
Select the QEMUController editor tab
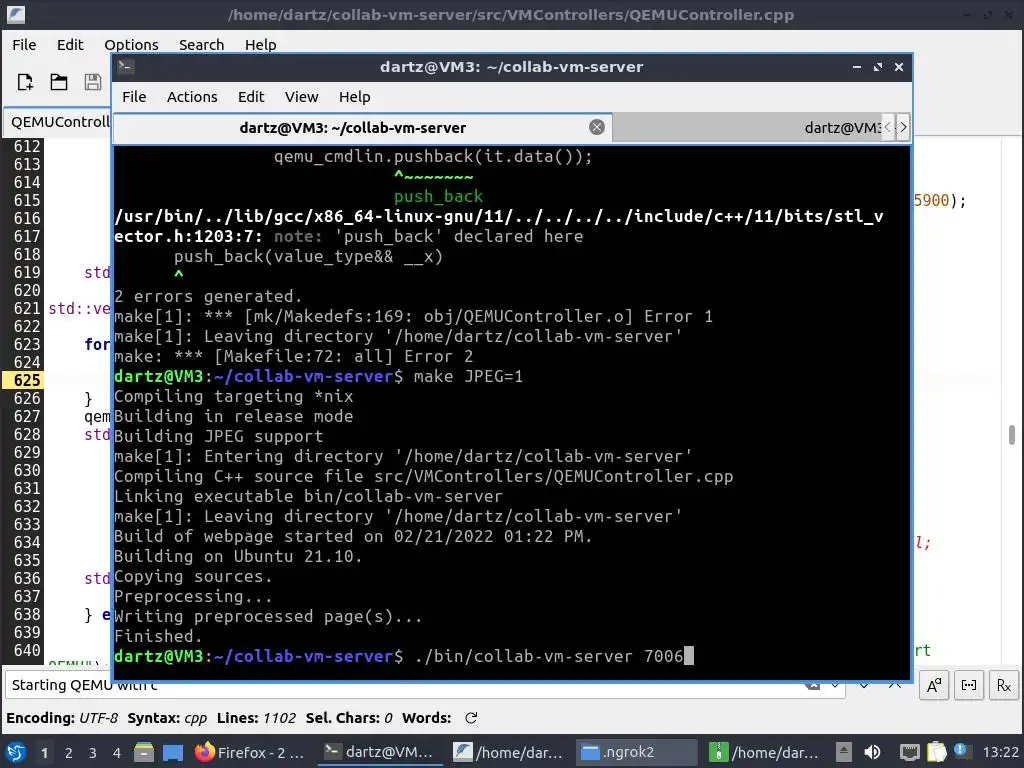click(57, 122)
